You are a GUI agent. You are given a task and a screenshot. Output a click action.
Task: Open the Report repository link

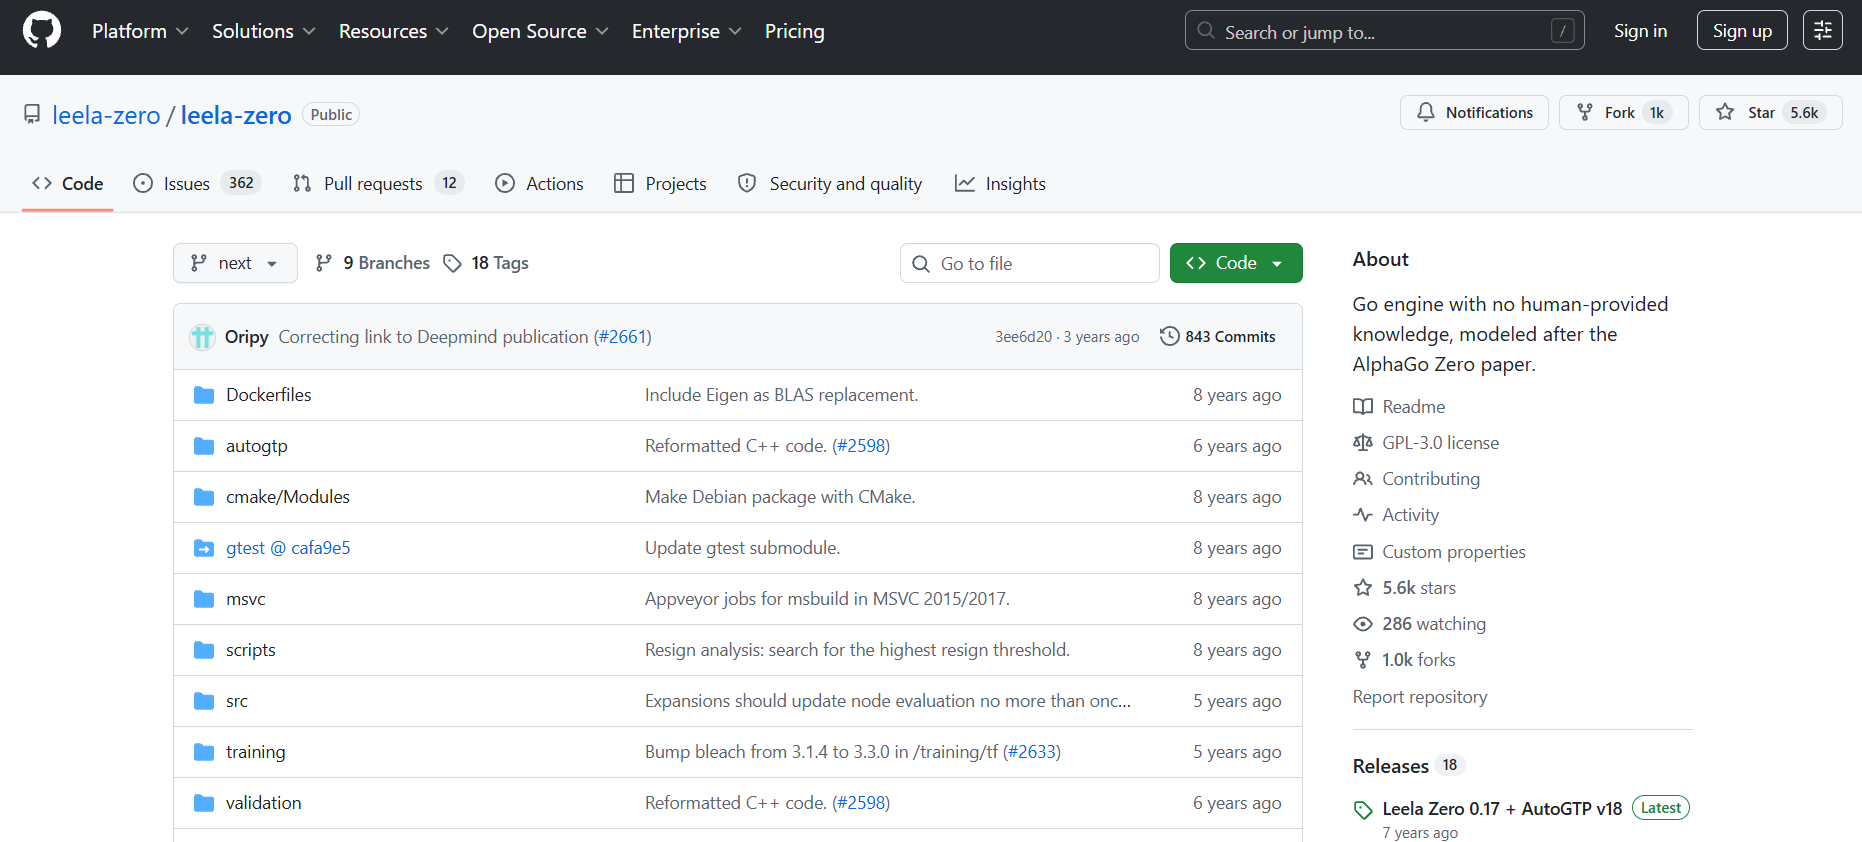point(1420,697)
